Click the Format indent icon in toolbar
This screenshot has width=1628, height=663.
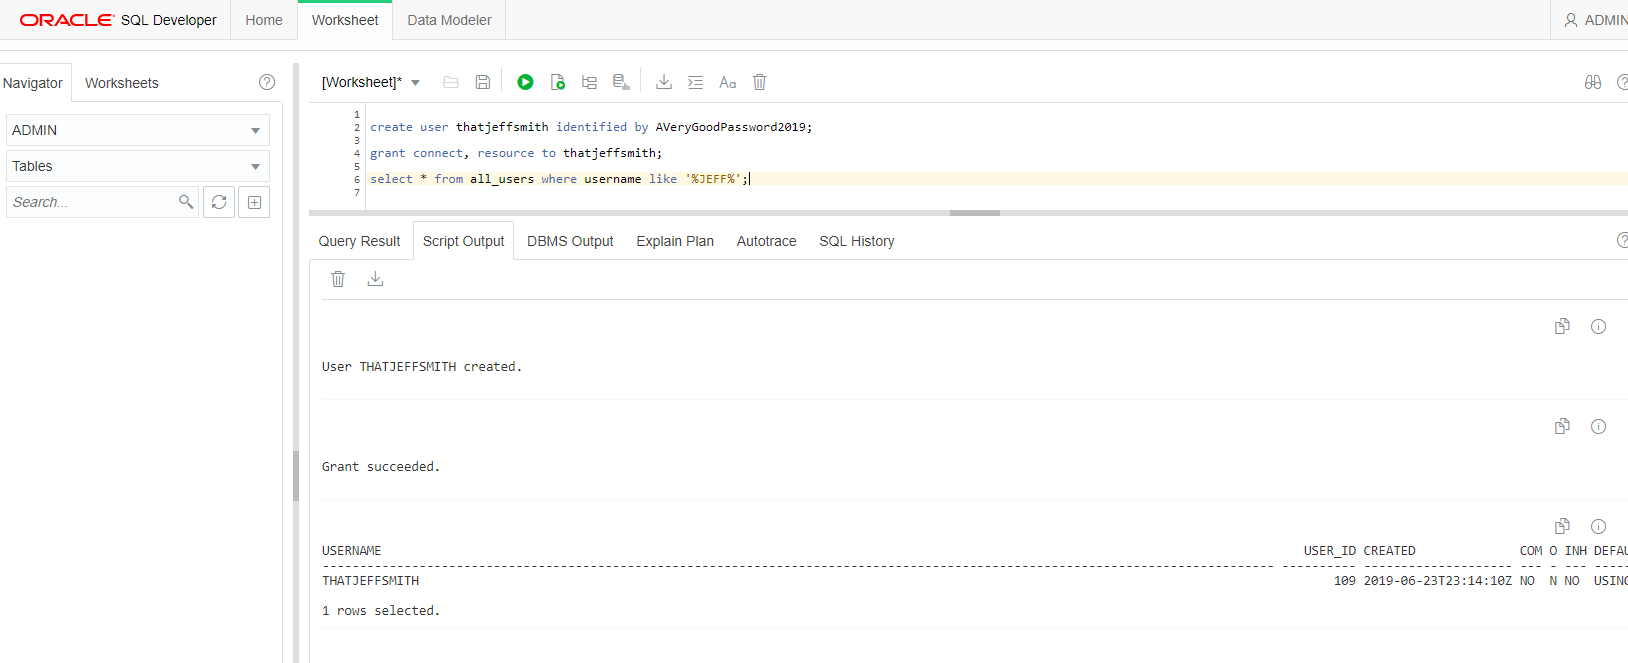point(695,82)
